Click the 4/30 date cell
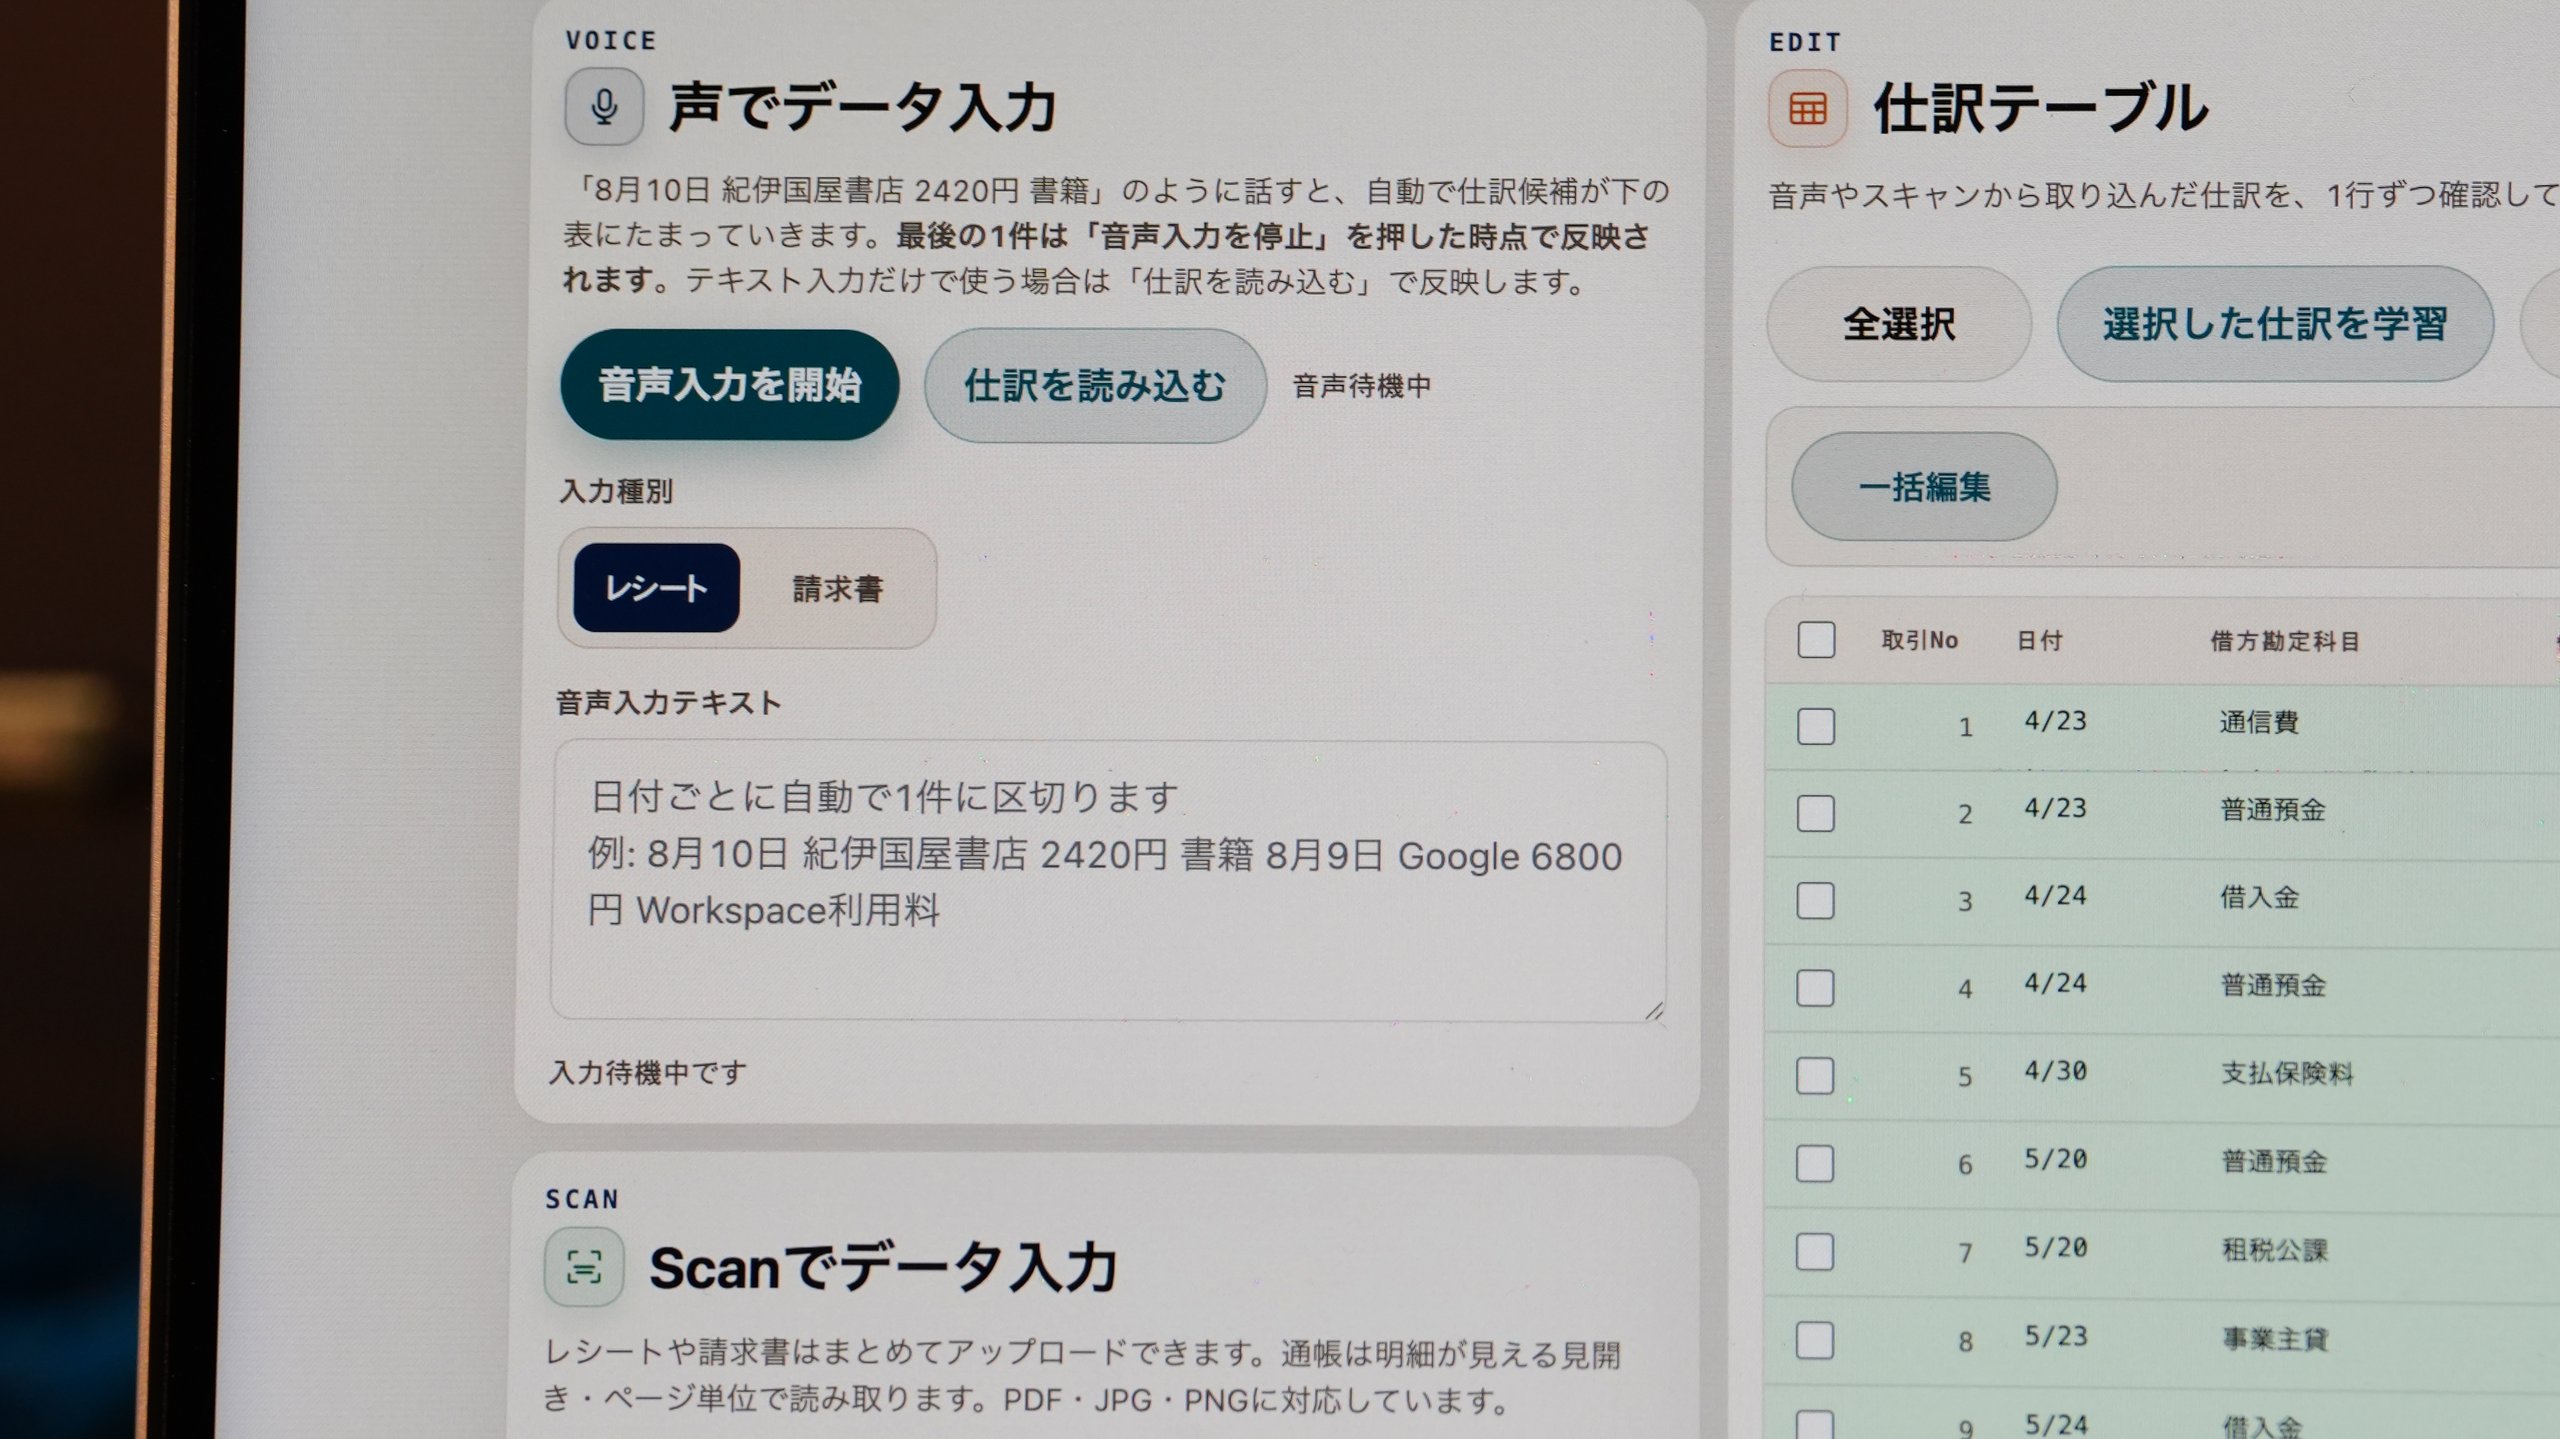2560x1439 pixels. (x=2055, y=1071)
